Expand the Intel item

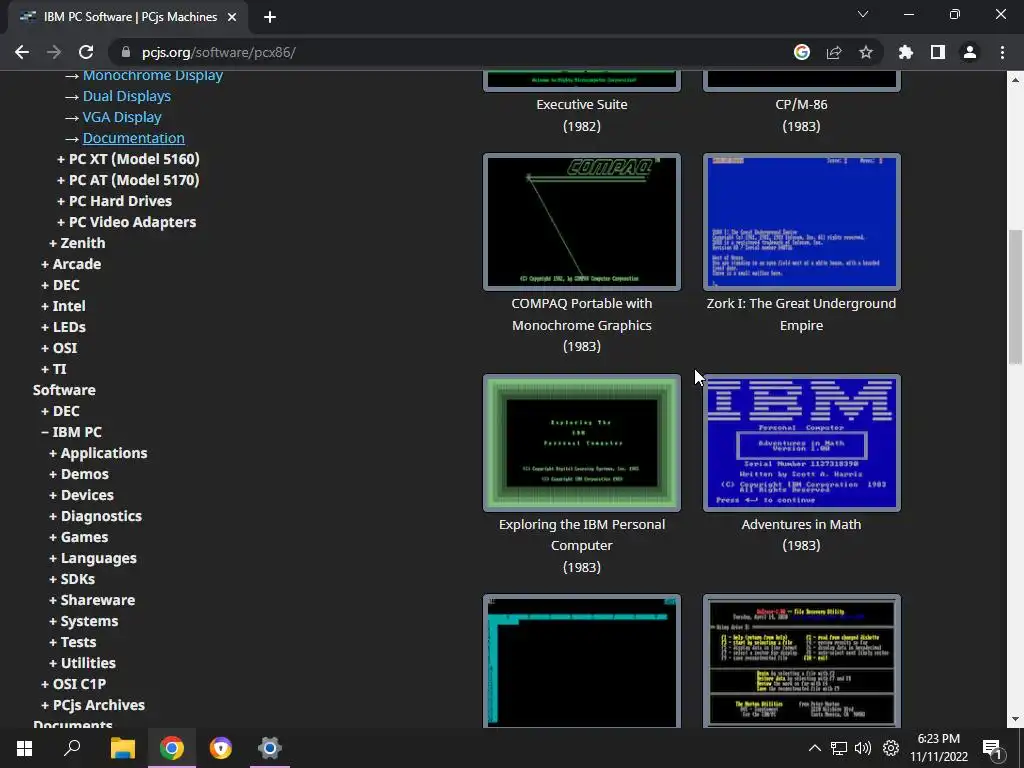(x=63, y=306)
